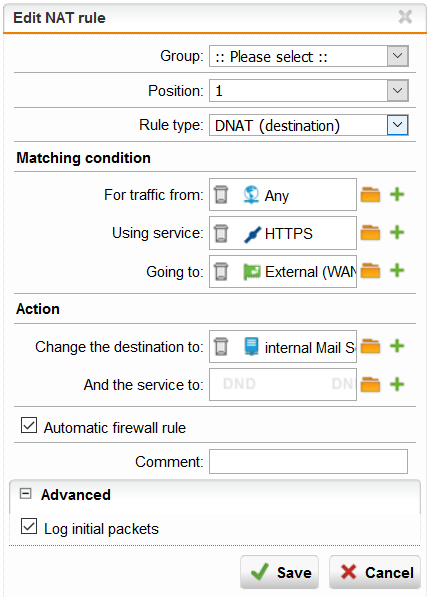Screen dimensions: 427x597
Task: Uncheck Automatic firewall rule
Action: tap(29, 425)
